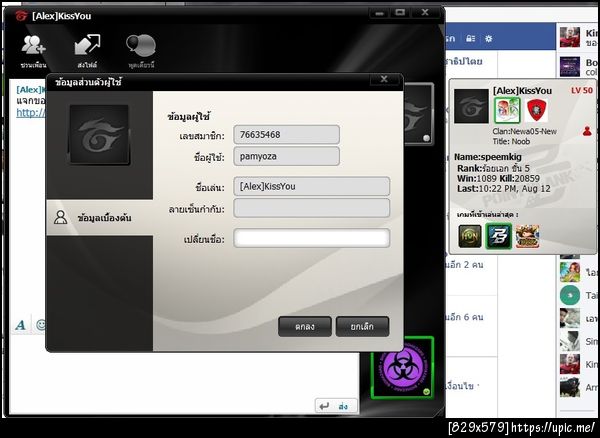The image size is (600, 438).
Task: Click the green circular avatar in Facebook sidebar
Action: coord(570,295)
